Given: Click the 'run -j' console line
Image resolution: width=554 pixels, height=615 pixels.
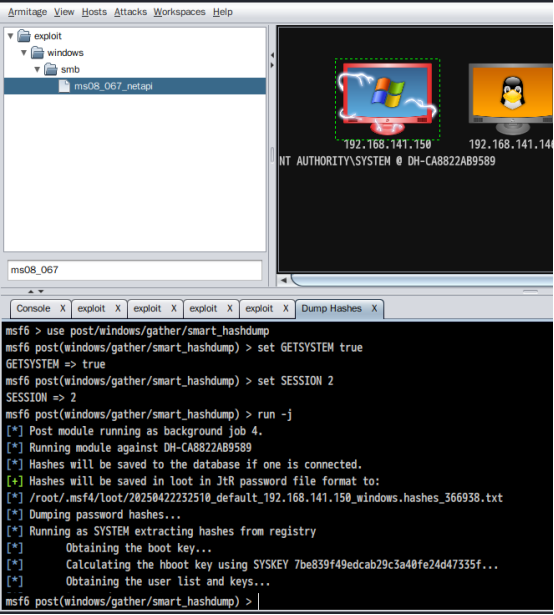Looking at the screenshot, I should click(149, 415).
